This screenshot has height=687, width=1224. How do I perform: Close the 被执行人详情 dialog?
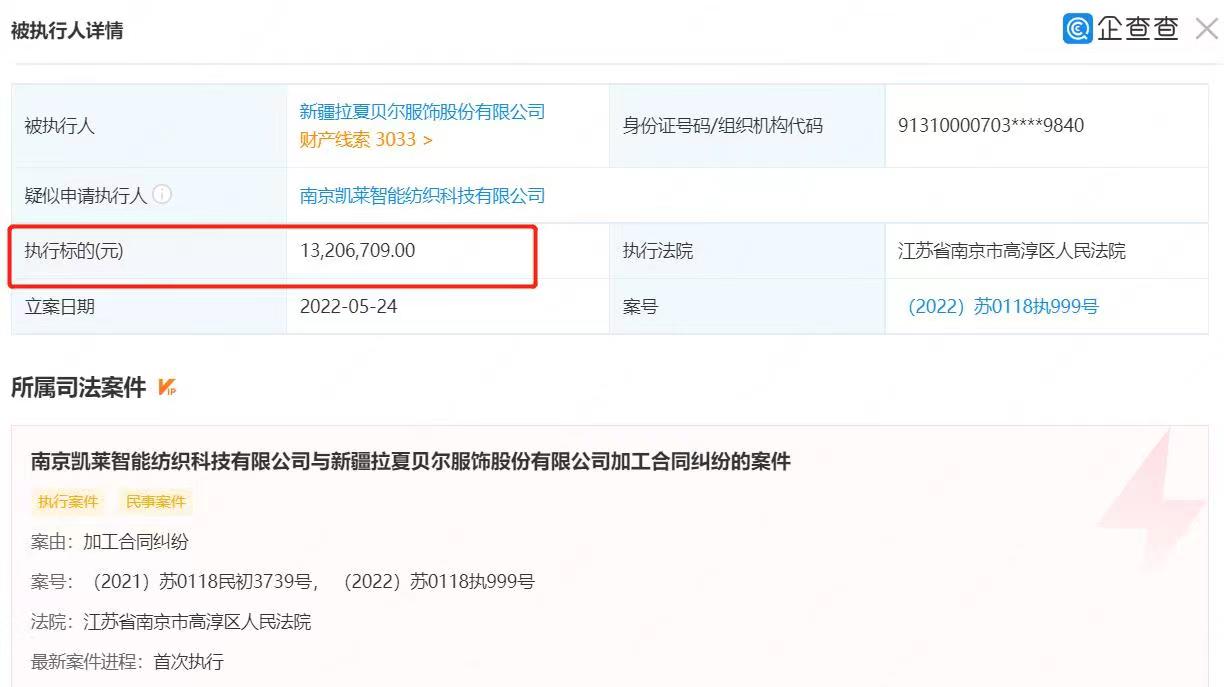1206,30
